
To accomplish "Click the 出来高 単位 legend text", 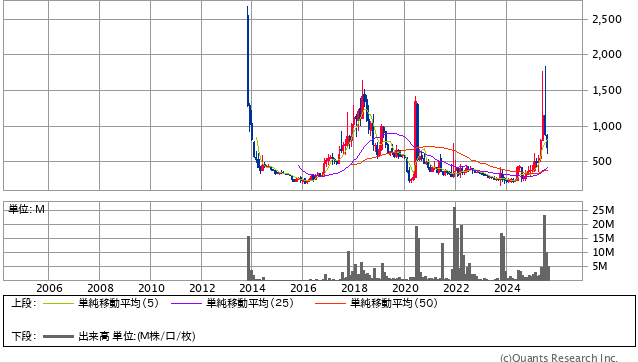I will [137, 336].
